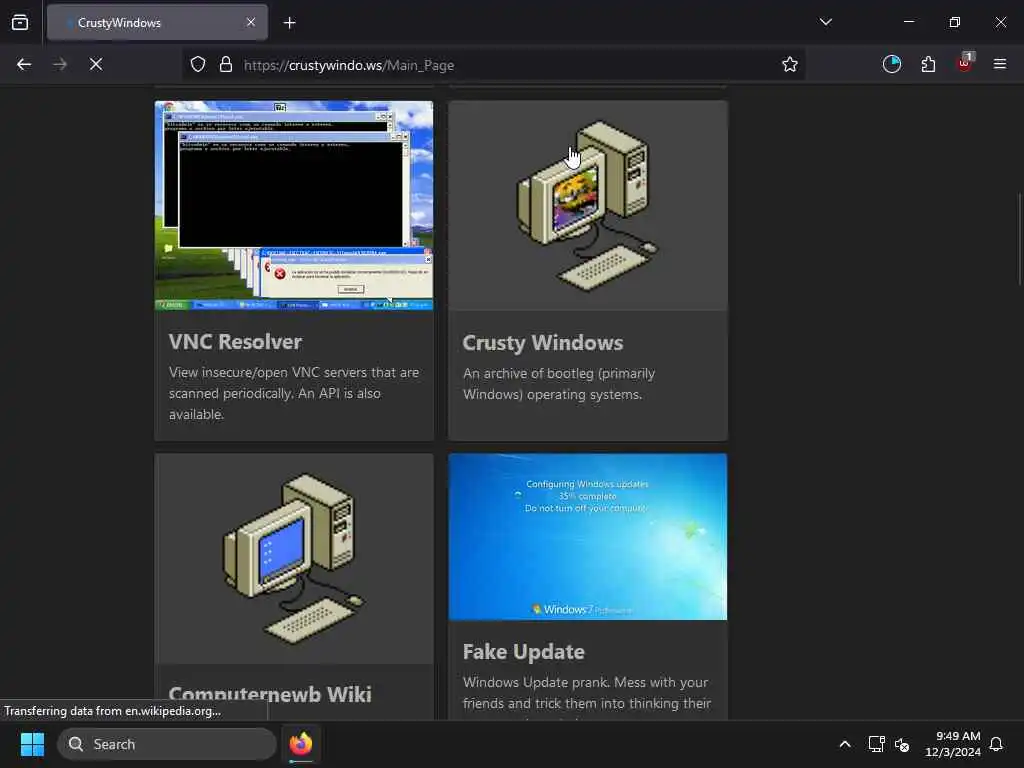The width and height of the screenshot is (1024, 768).
Task: Click the Firefox taskbar icon
Action: click(300, 744)
